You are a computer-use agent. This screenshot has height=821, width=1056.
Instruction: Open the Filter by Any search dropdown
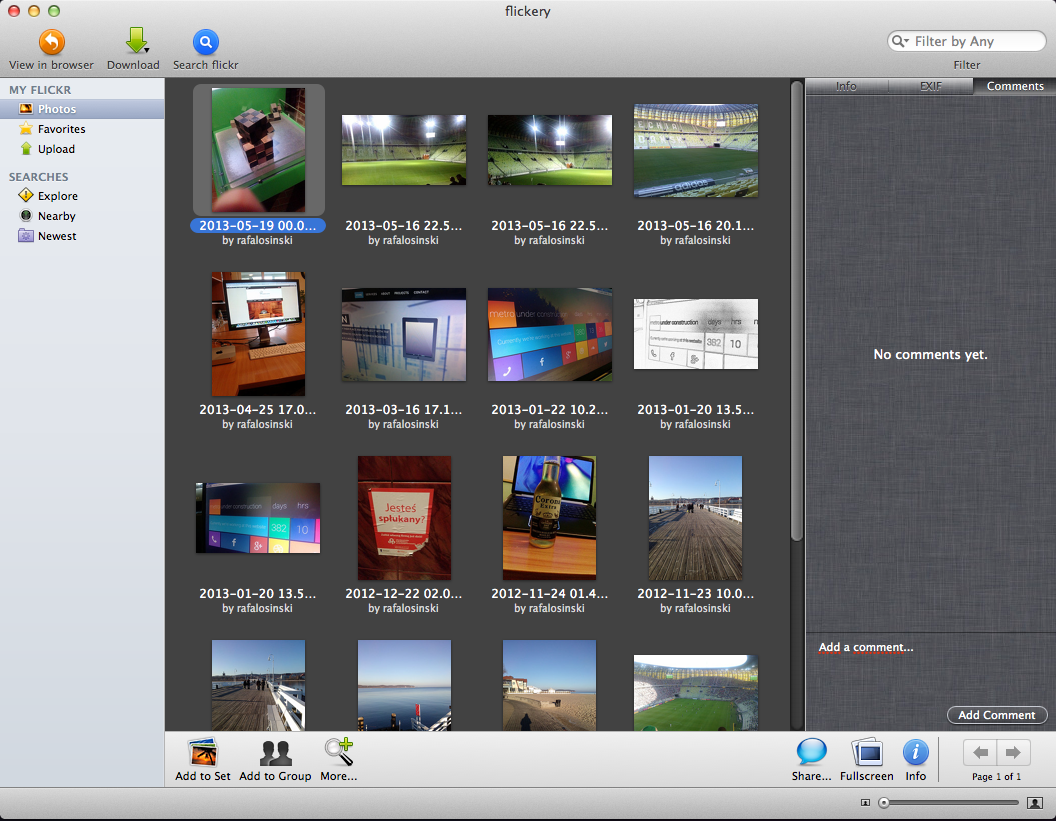tap(900, 42)
